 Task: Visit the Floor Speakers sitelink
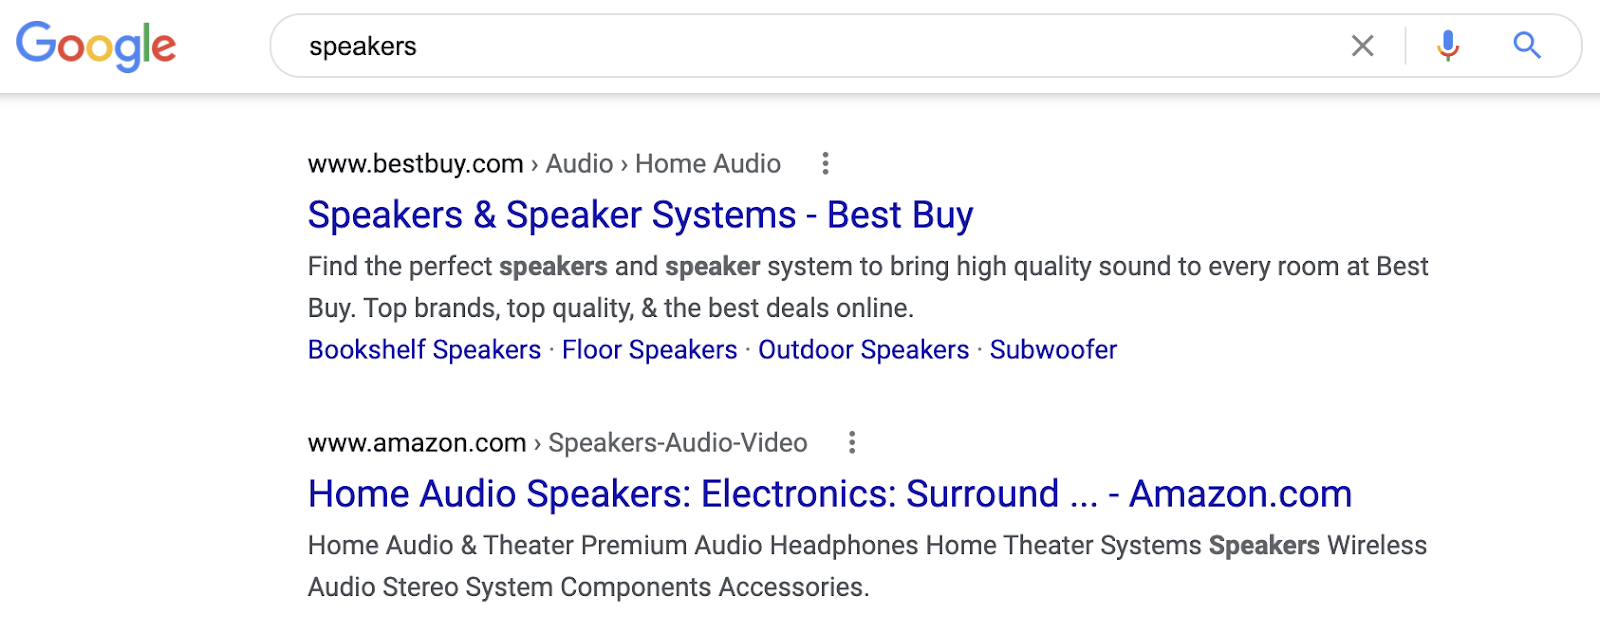(x=649, y=350)
